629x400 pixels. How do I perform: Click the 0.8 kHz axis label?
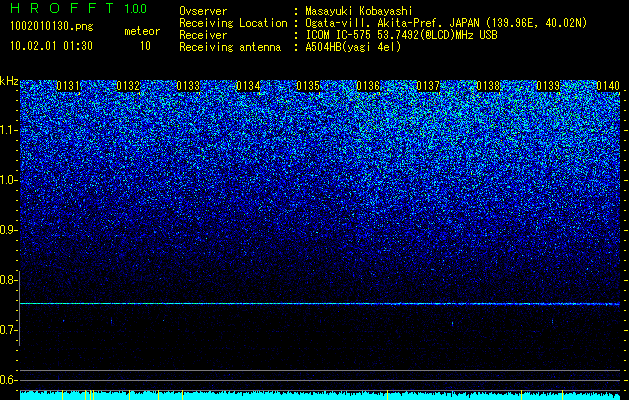[x=7, y=280]
